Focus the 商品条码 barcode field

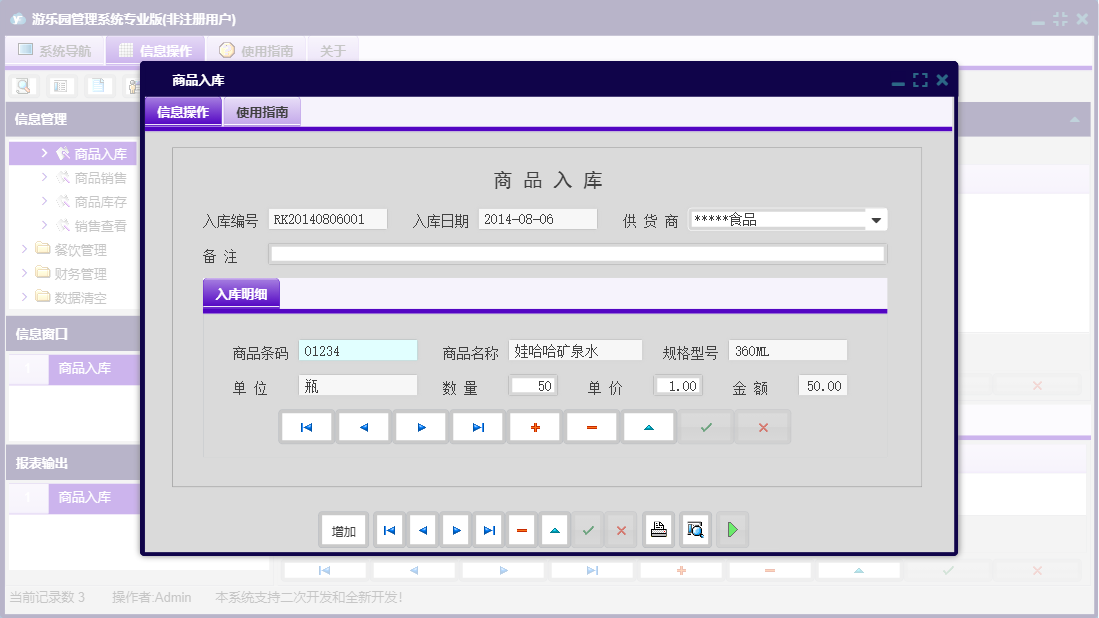point(358,351)
